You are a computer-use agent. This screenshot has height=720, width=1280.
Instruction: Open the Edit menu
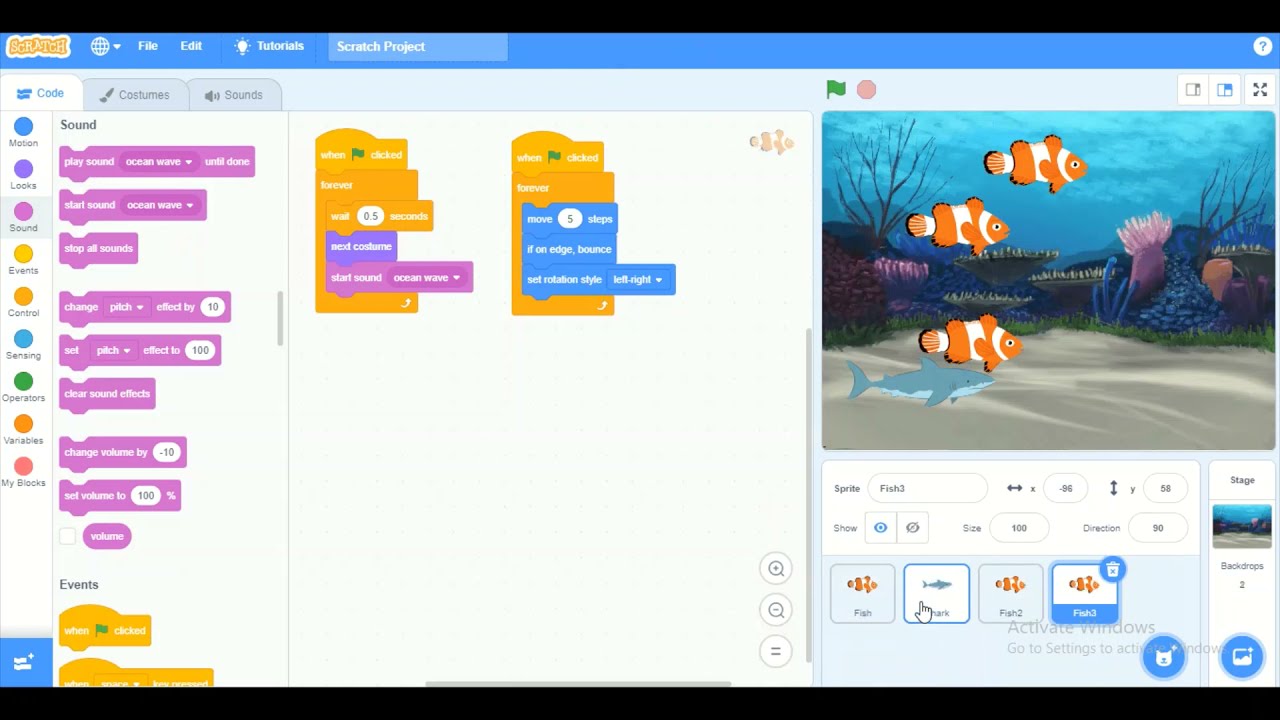[191, 46]
